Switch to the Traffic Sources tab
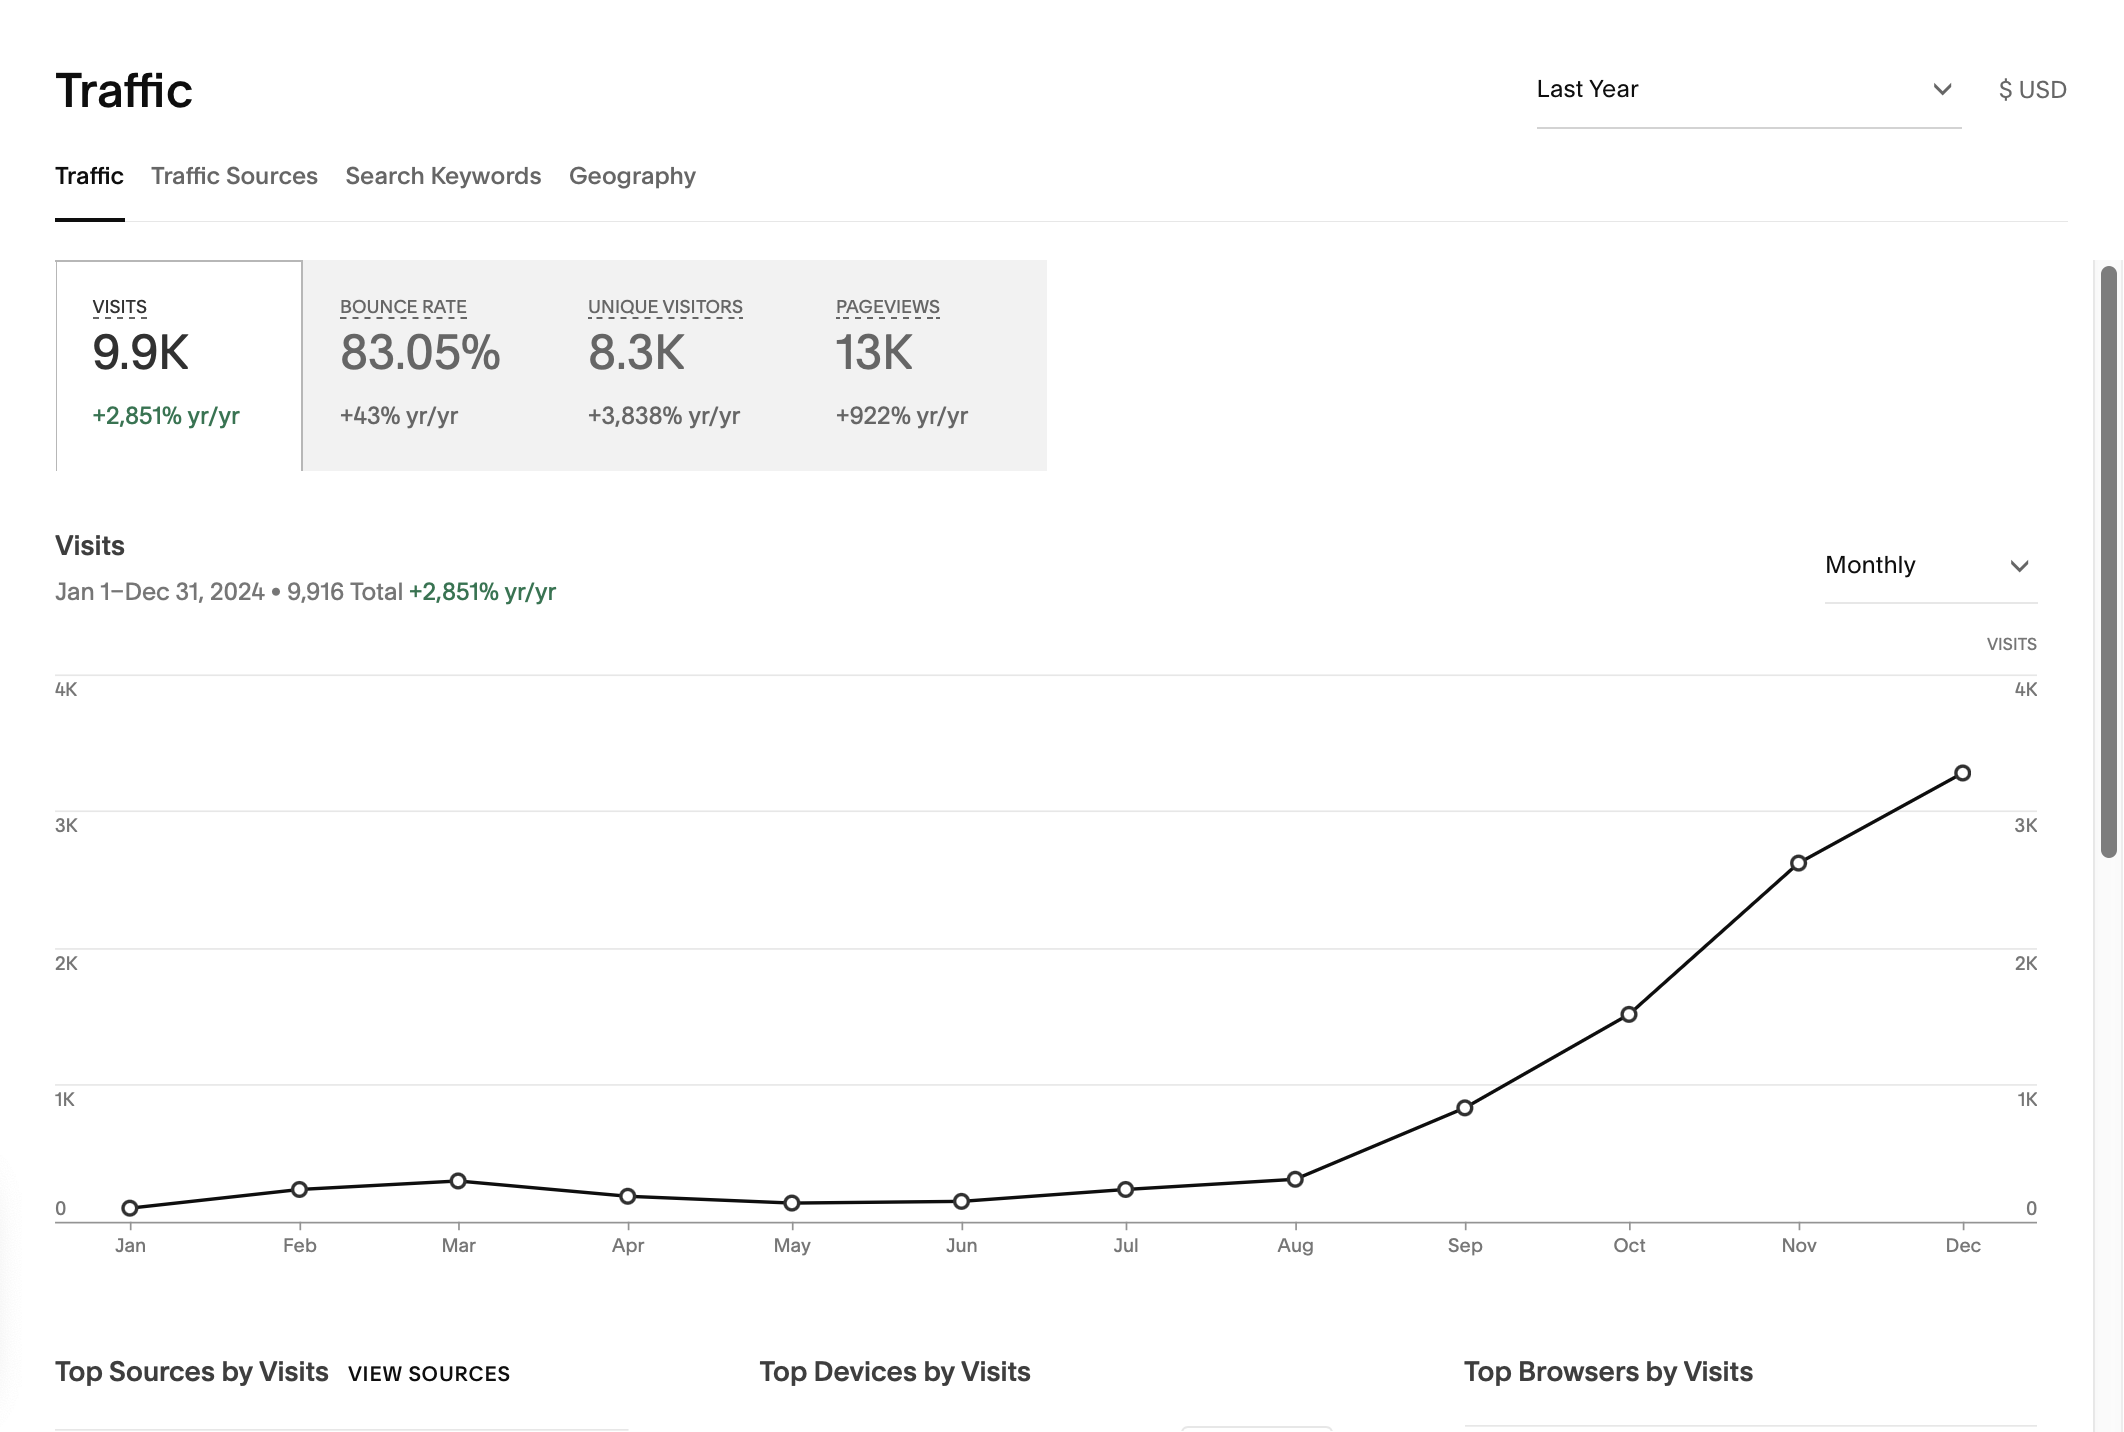This screenshot has width=2124, height=1432. pyautogui.click(x=234, y=176)
